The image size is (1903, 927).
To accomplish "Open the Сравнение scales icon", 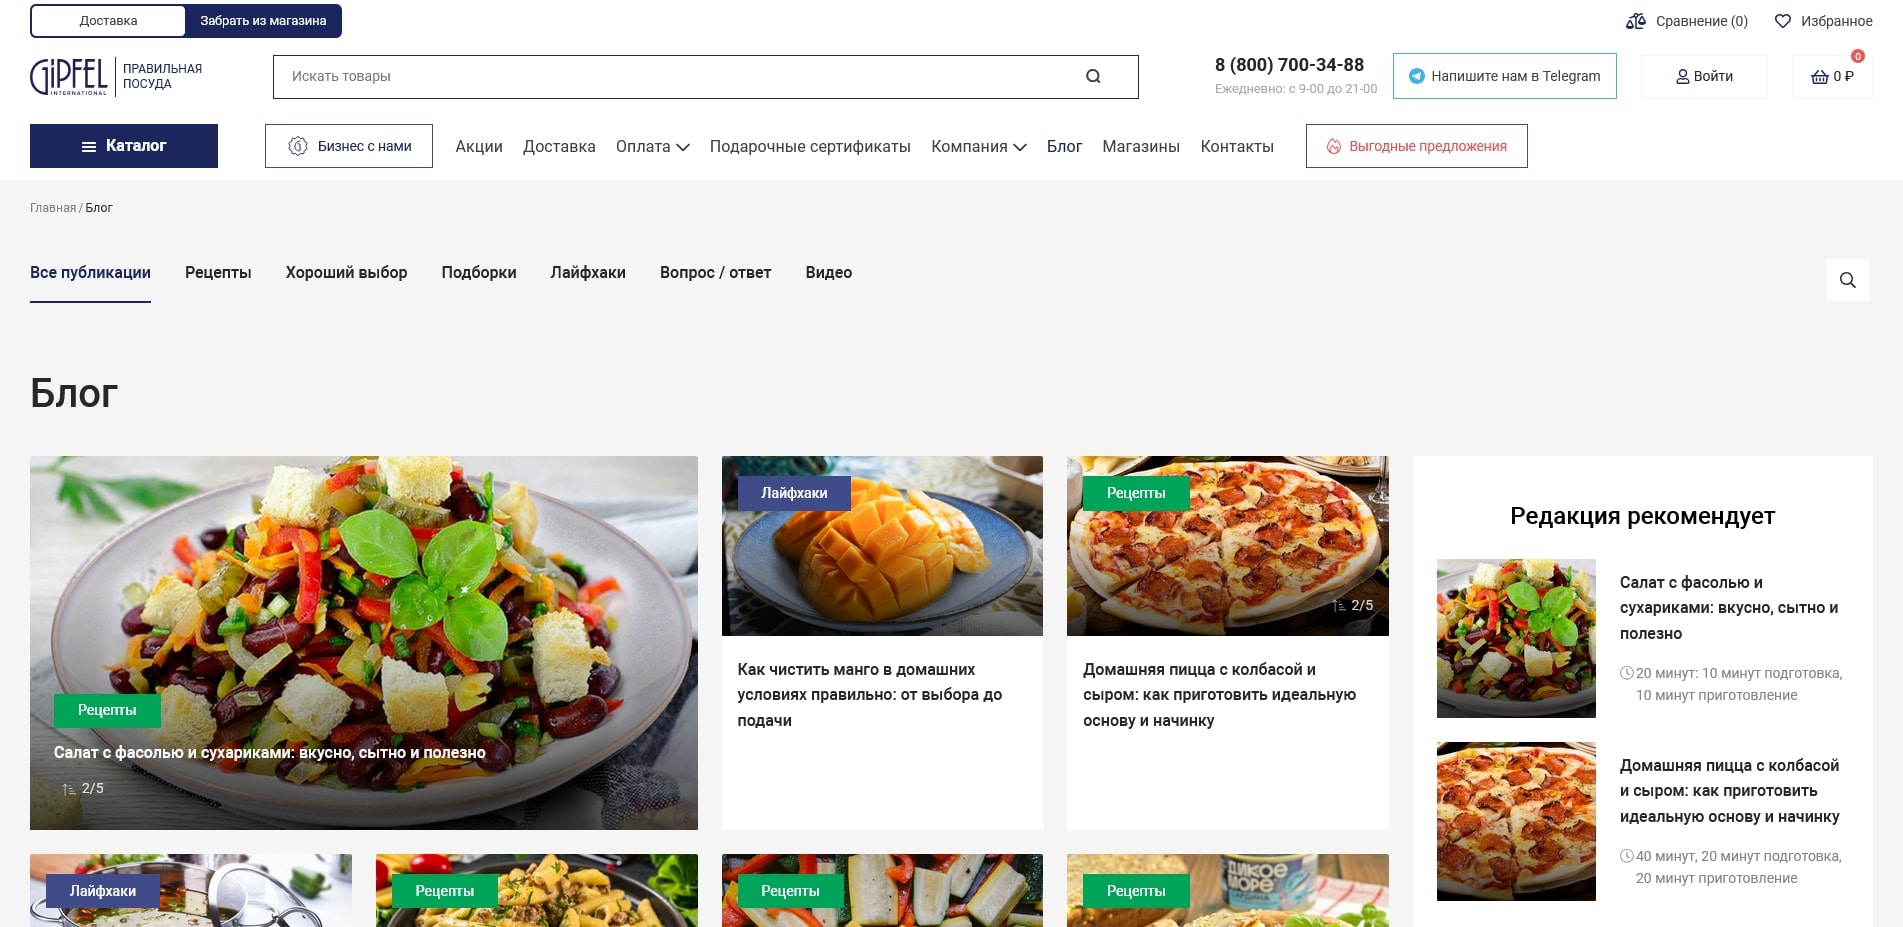I will coord(1636,21).
